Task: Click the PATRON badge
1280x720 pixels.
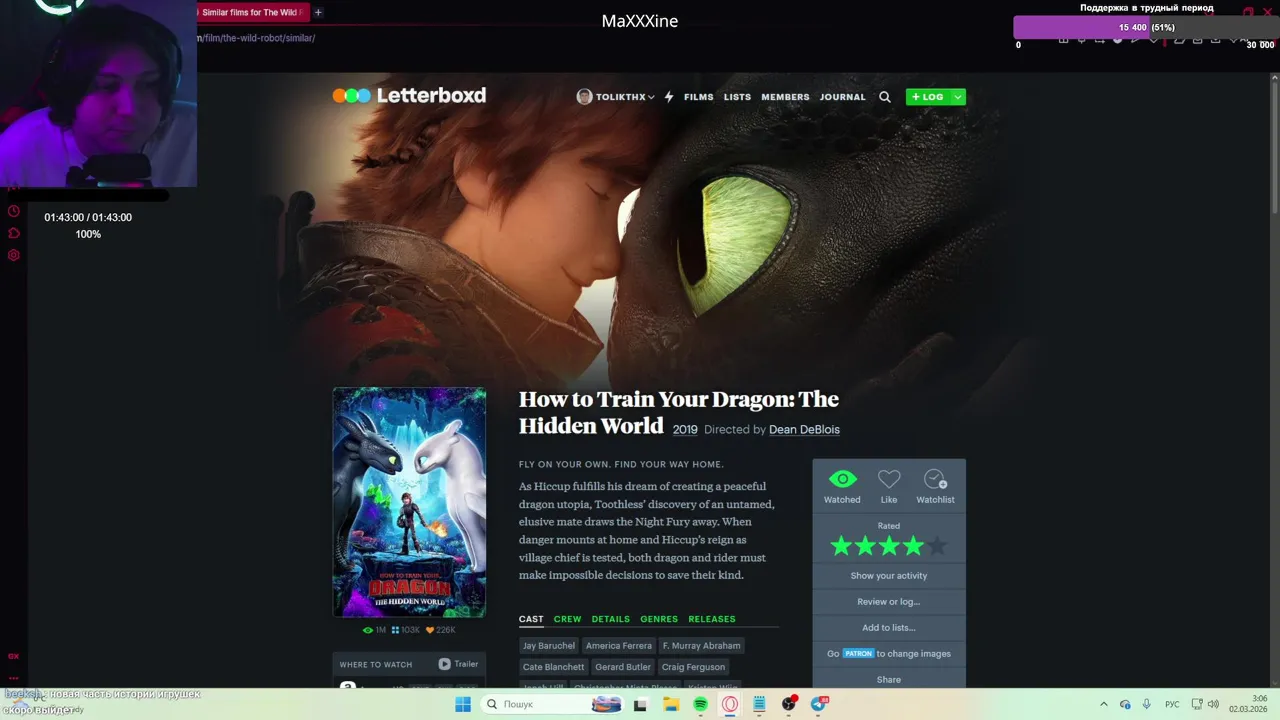Action: [x=858, y=654]
